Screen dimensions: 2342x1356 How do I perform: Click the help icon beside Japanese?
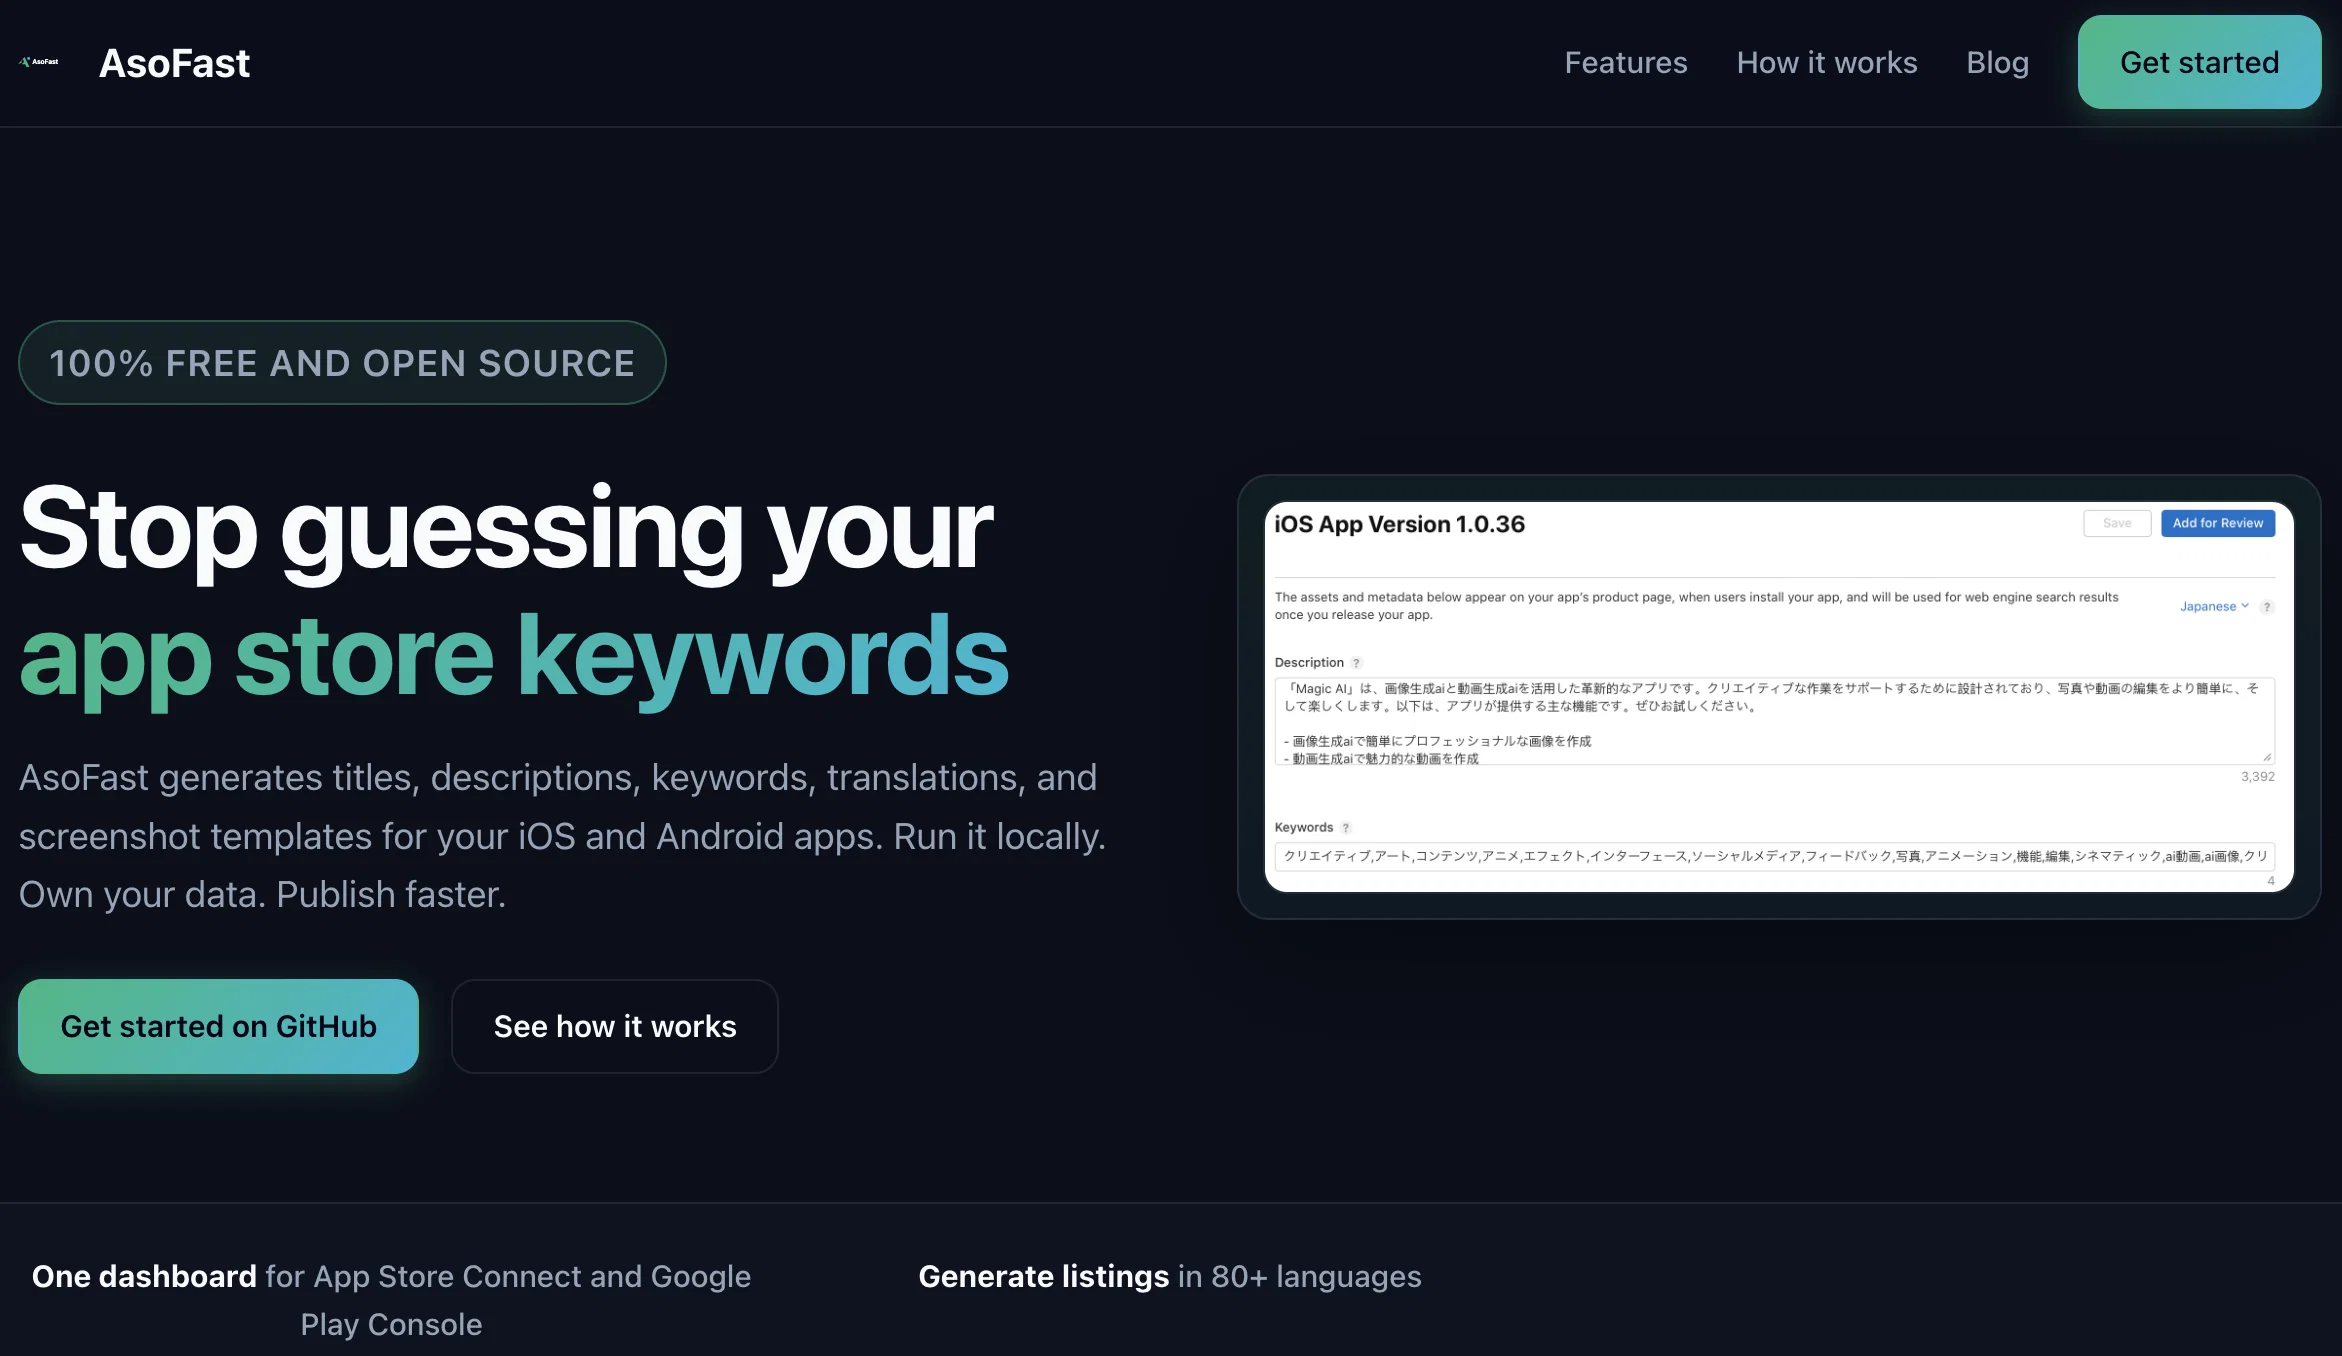(2267, 607)
